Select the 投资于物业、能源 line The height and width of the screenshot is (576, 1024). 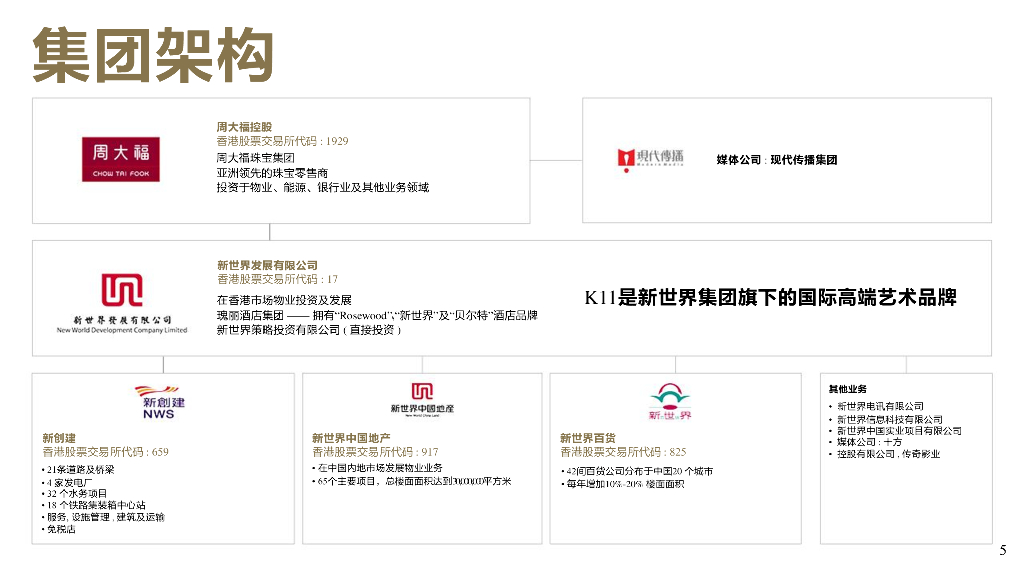pyautogui.click(x=323, y=187)
